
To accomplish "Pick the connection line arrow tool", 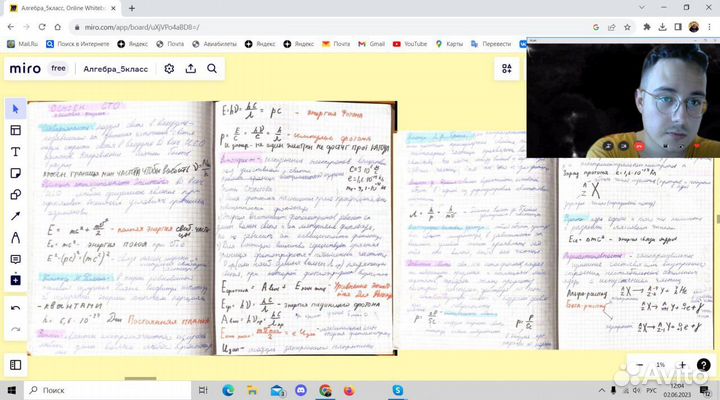I will [x=15, y=216].
